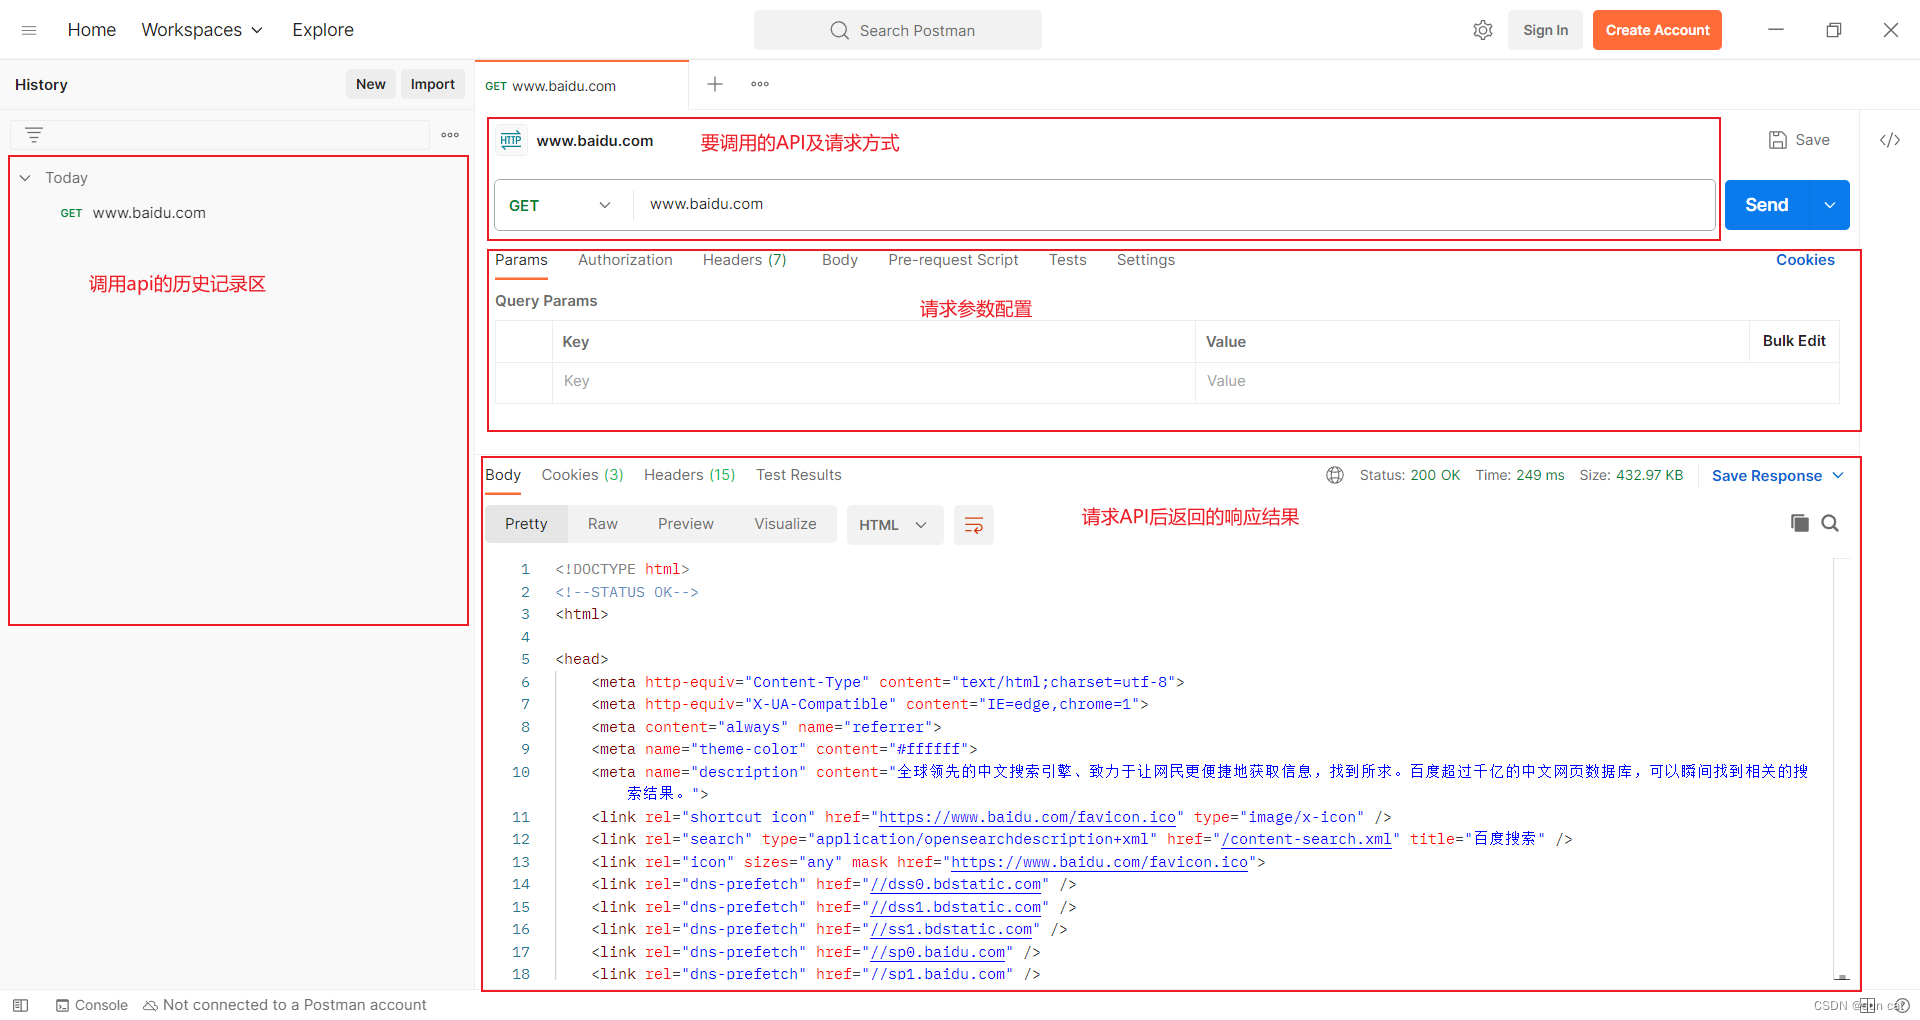Open the code snippet panel icon
The image size is (1920, 1020).
pyautogui.click(x=1890, y=140)
